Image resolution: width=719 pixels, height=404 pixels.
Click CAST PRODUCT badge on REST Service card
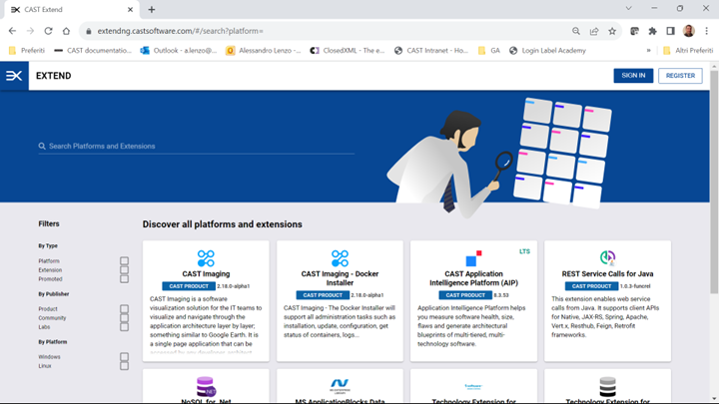coord(592,286)
